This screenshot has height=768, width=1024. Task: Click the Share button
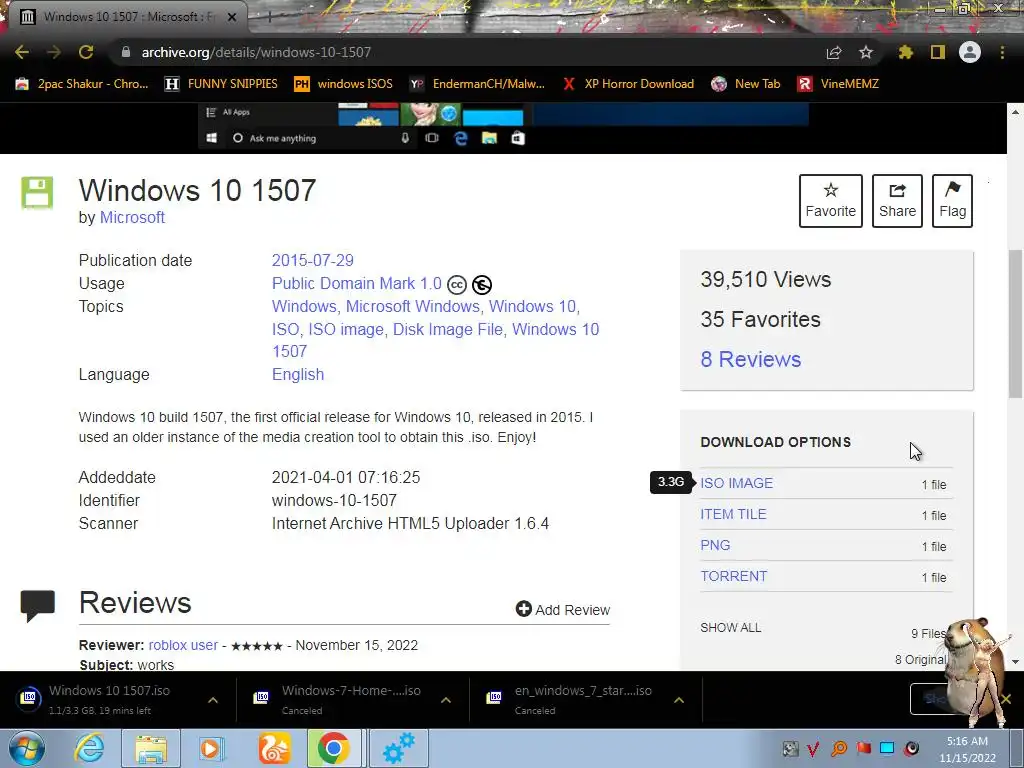point(897,201)
